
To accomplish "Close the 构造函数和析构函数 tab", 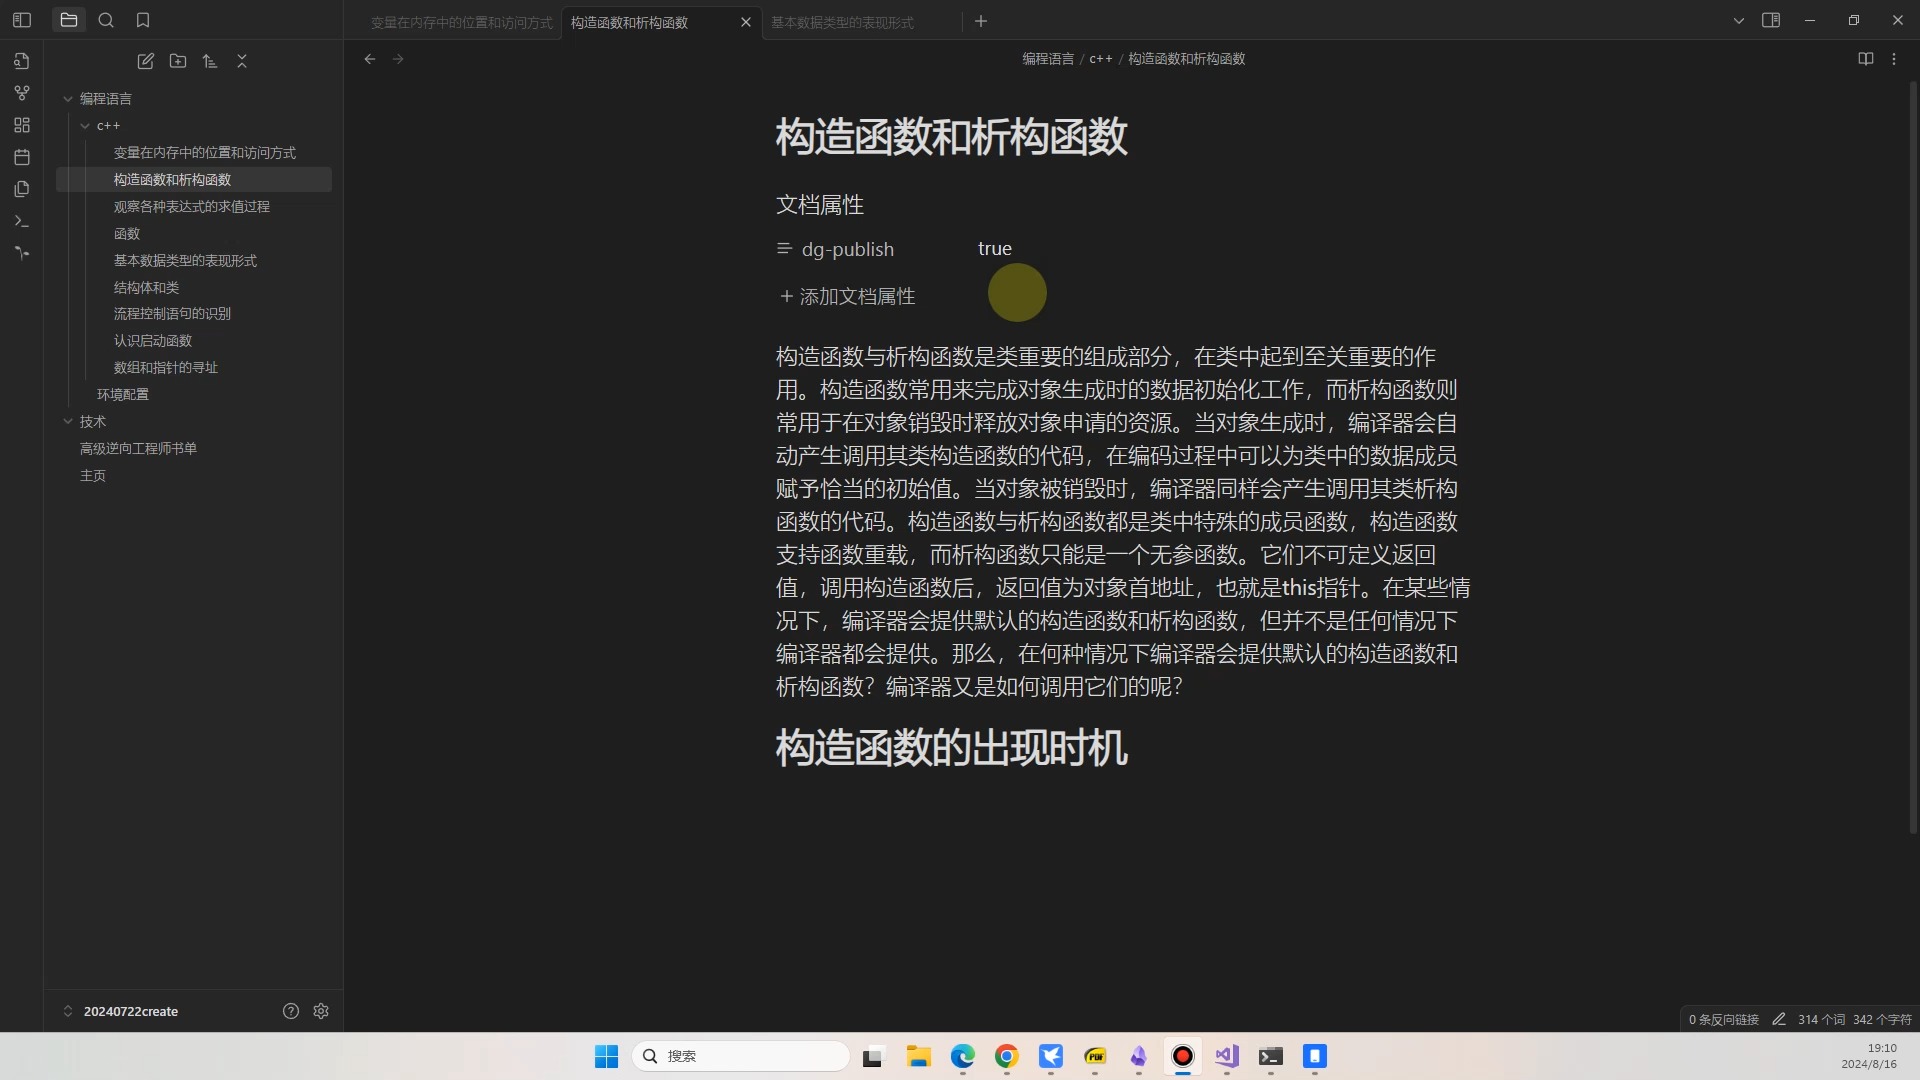I will click(x=745, y=22).
